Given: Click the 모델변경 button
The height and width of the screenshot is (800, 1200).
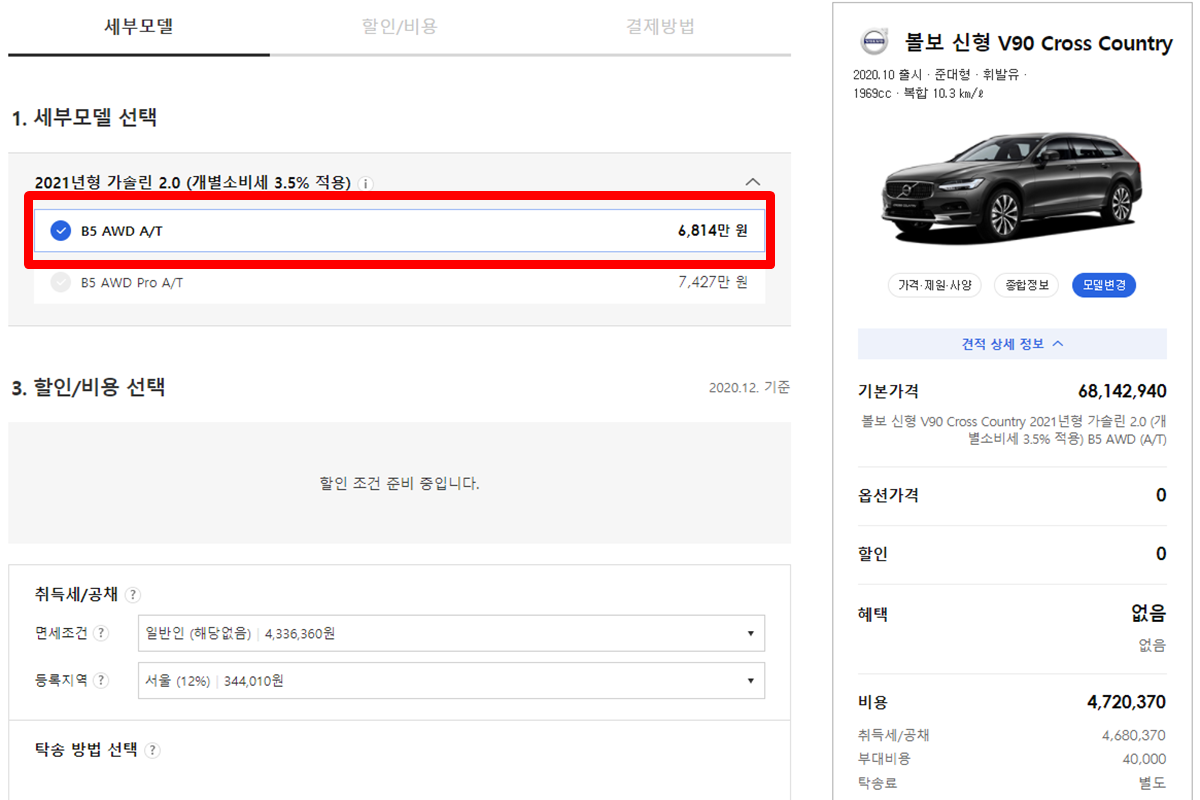Looking at the screenshot, I should [x=1104, y=285].
